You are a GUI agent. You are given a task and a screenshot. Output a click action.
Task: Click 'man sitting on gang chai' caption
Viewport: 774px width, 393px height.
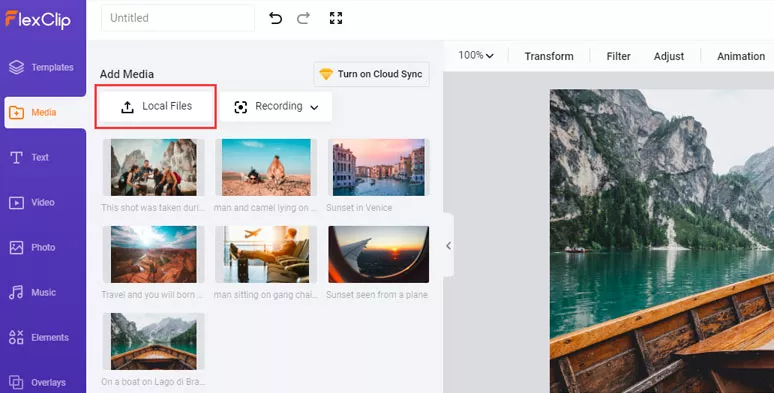coord(265,295)
